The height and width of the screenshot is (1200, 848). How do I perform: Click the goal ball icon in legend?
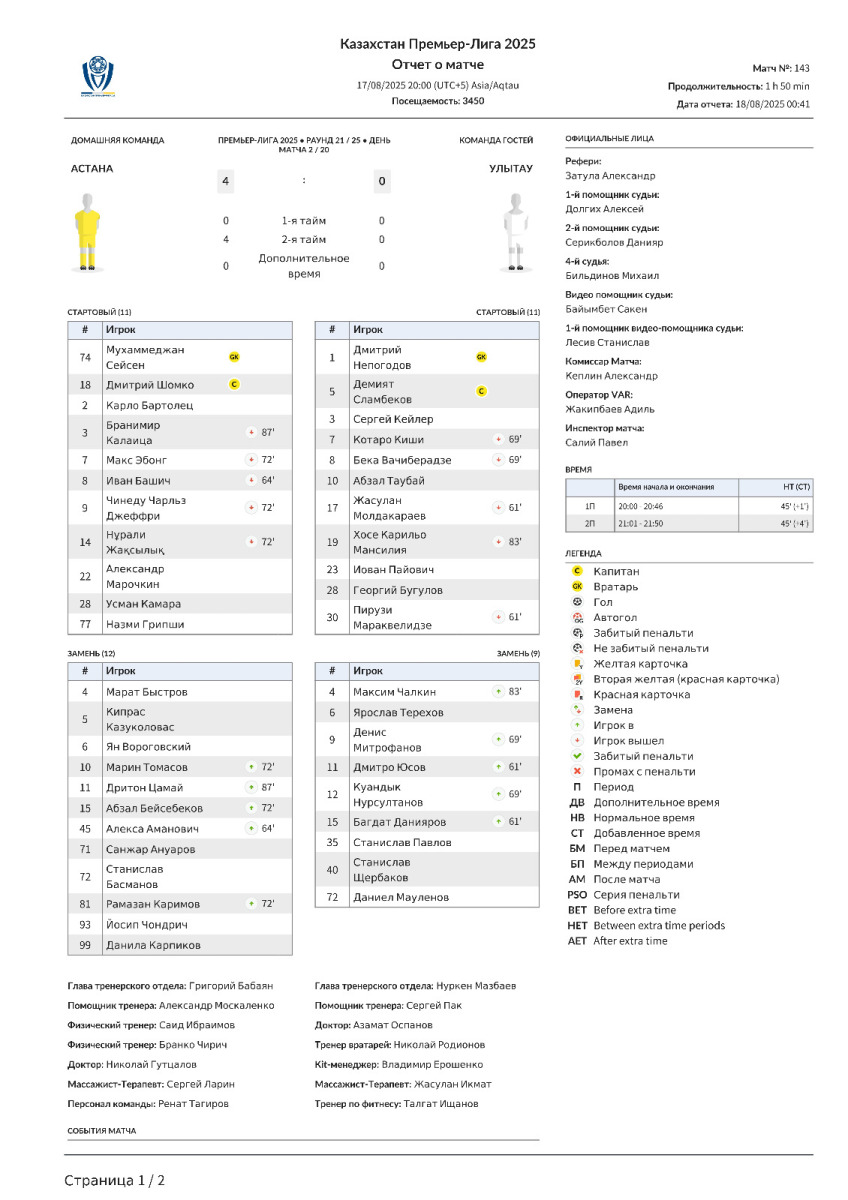point(577,602)
